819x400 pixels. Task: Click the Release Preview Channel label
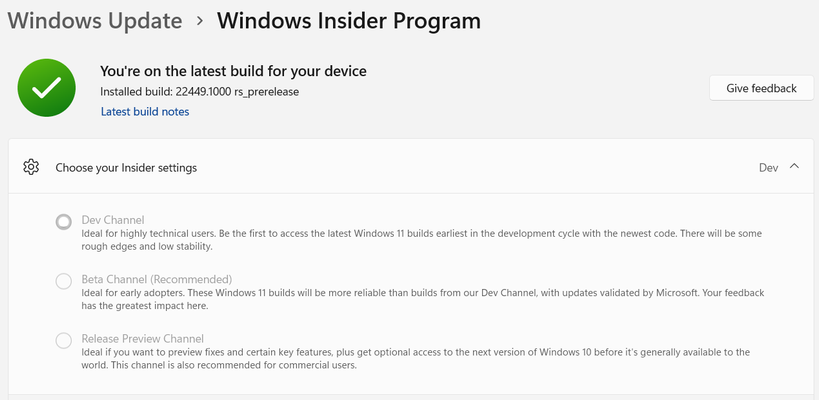click(143, 338)
